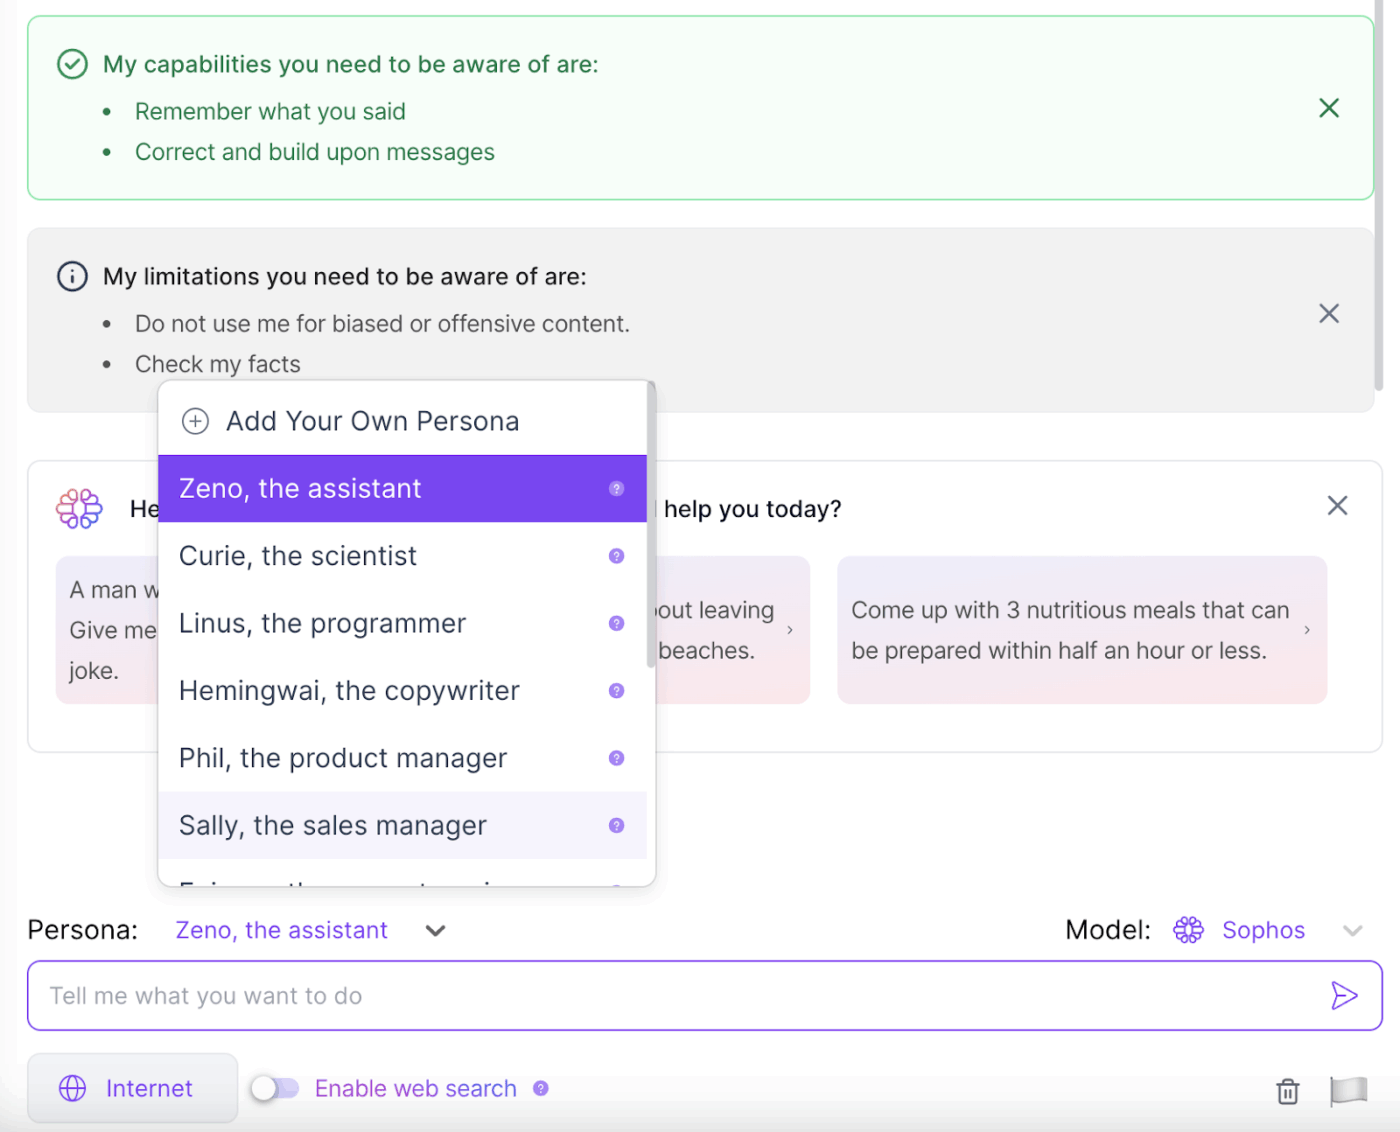The height and width of the screenshot is (1132, 1400).
Task: Click the help icon beside Zeno, the assistant
Action: coord(617,489)
